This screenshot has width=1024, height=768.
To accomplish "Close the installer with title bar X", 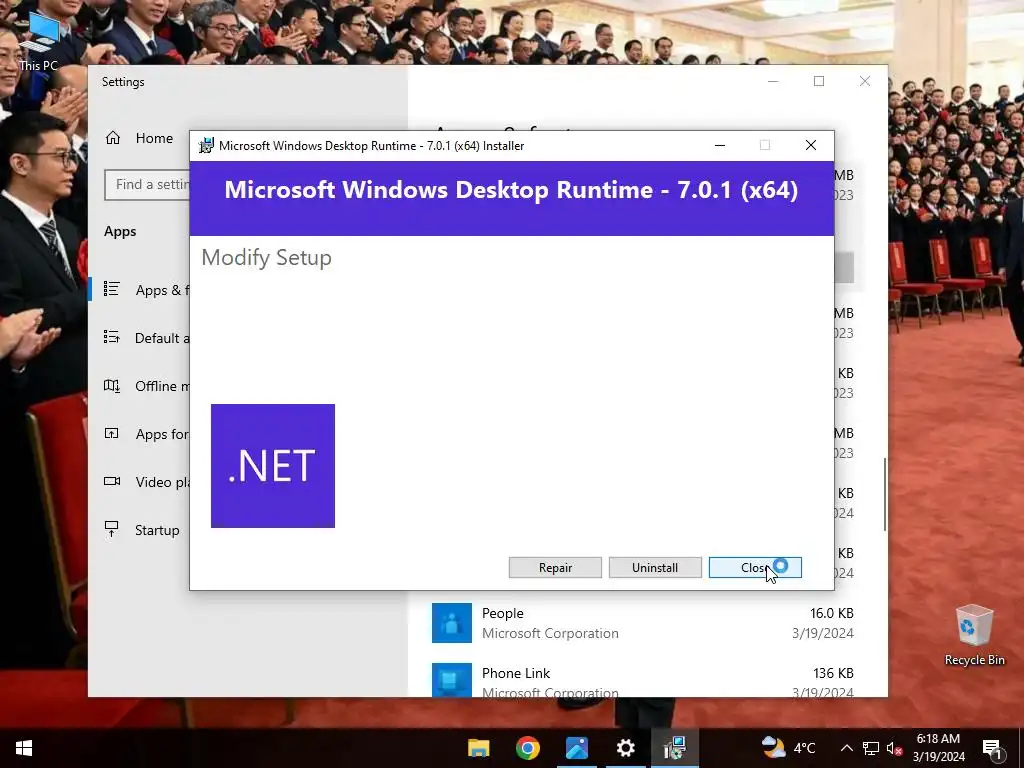I will tap(810, 145).
